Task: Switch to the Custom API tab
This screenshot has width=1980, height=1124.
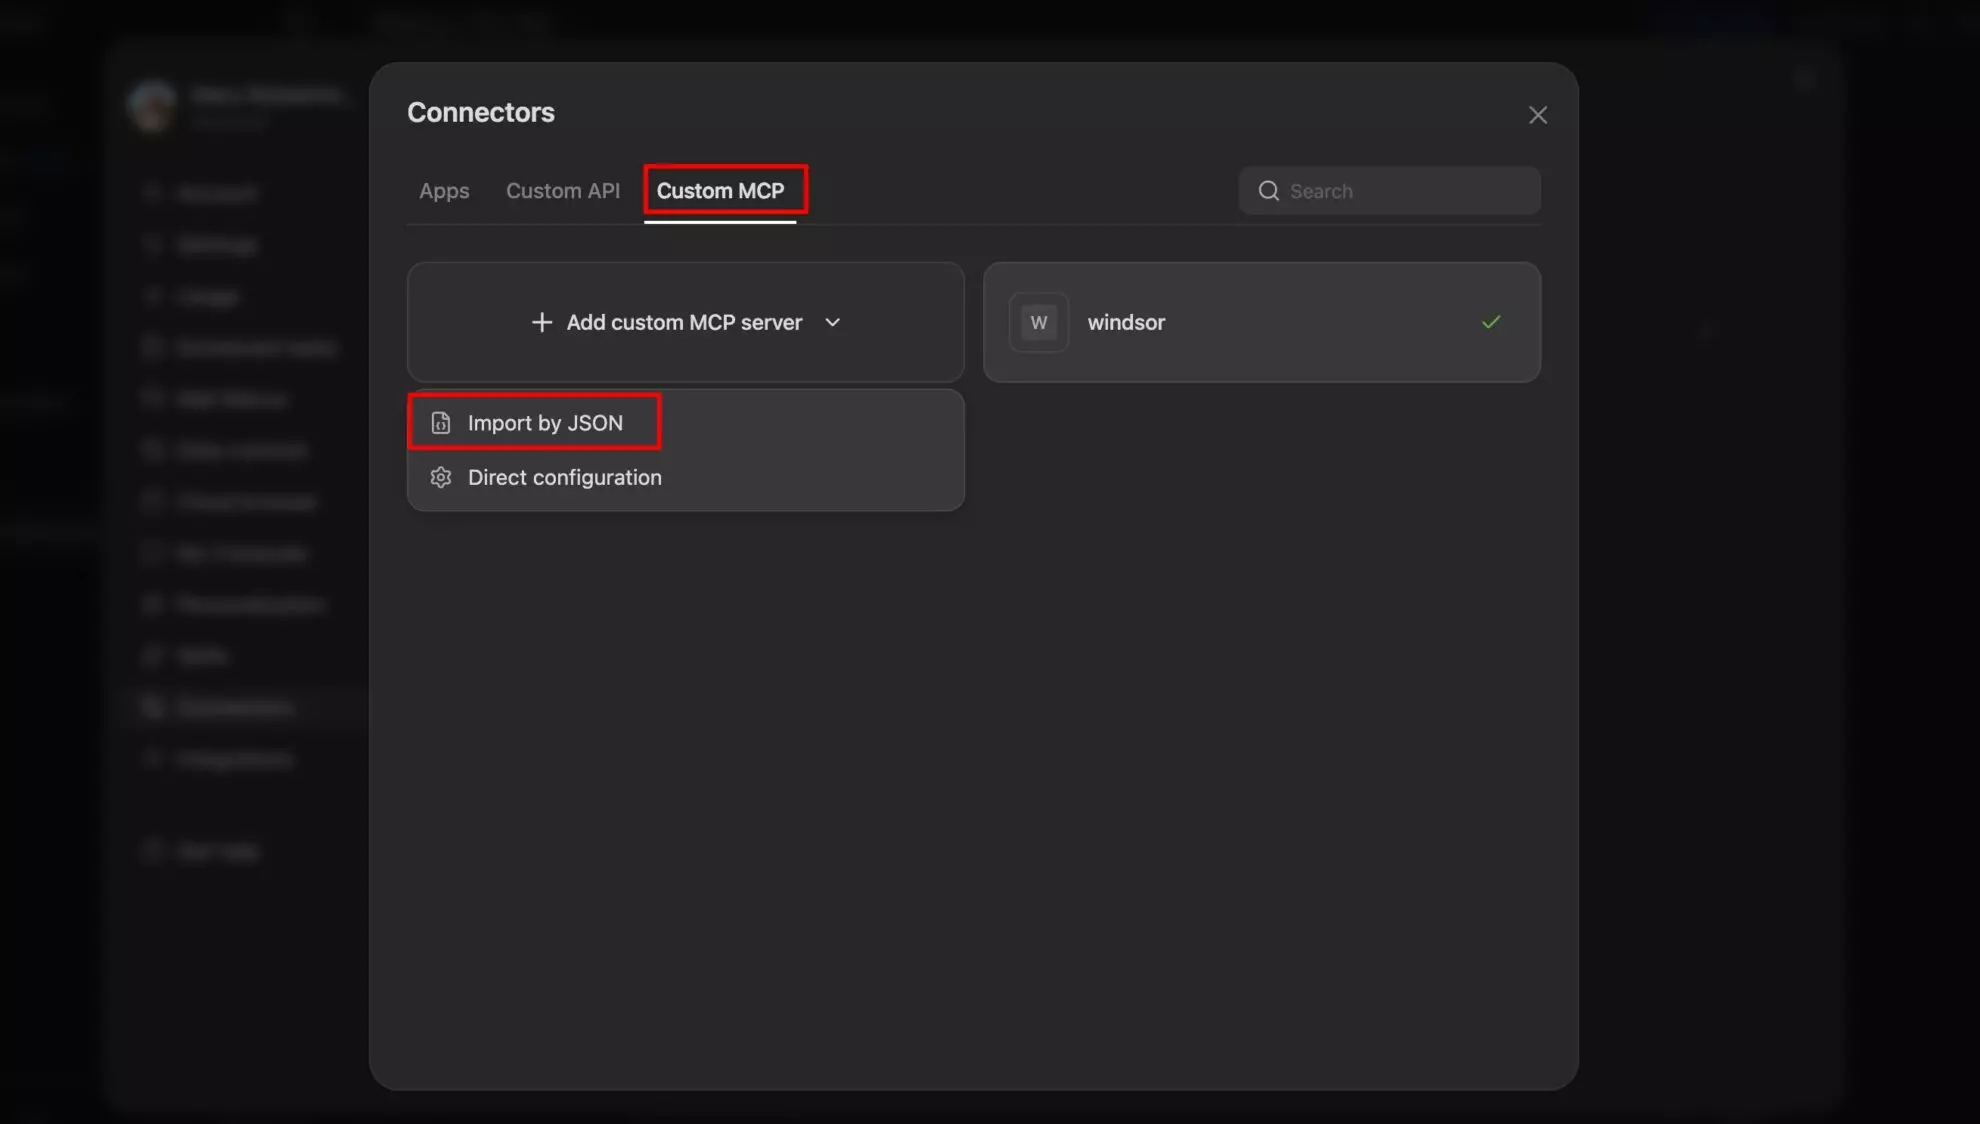Action: (x=562, y=190)
